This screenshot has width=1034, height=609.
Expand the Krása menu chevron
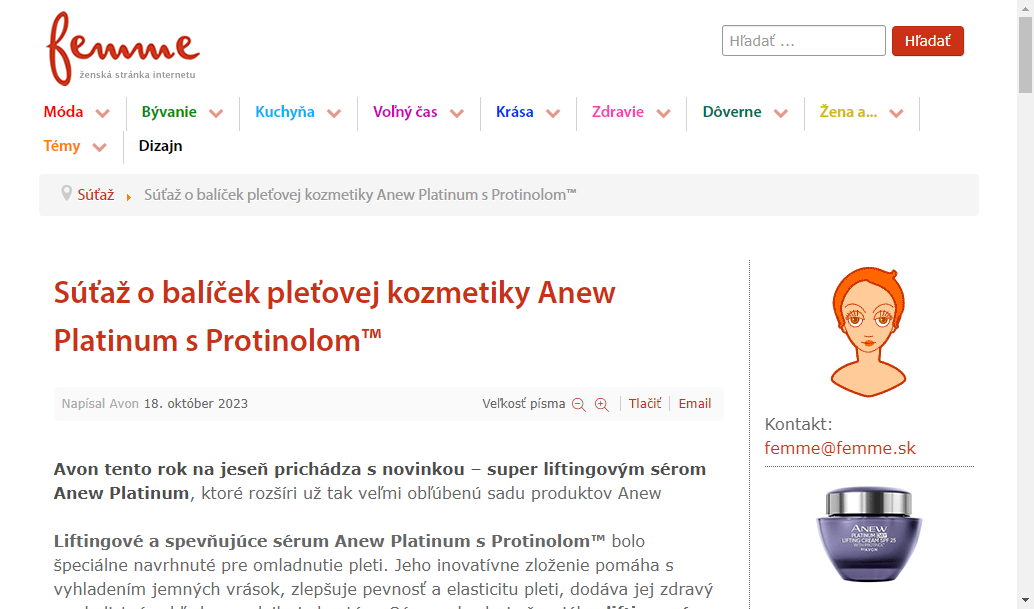coord(553,113)
